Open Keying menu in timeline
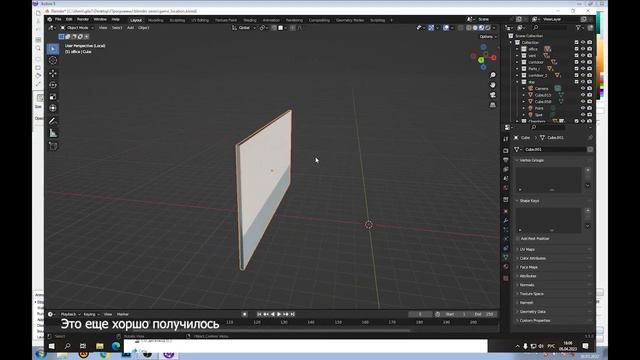640x360 pixels. tap(91, 314)
